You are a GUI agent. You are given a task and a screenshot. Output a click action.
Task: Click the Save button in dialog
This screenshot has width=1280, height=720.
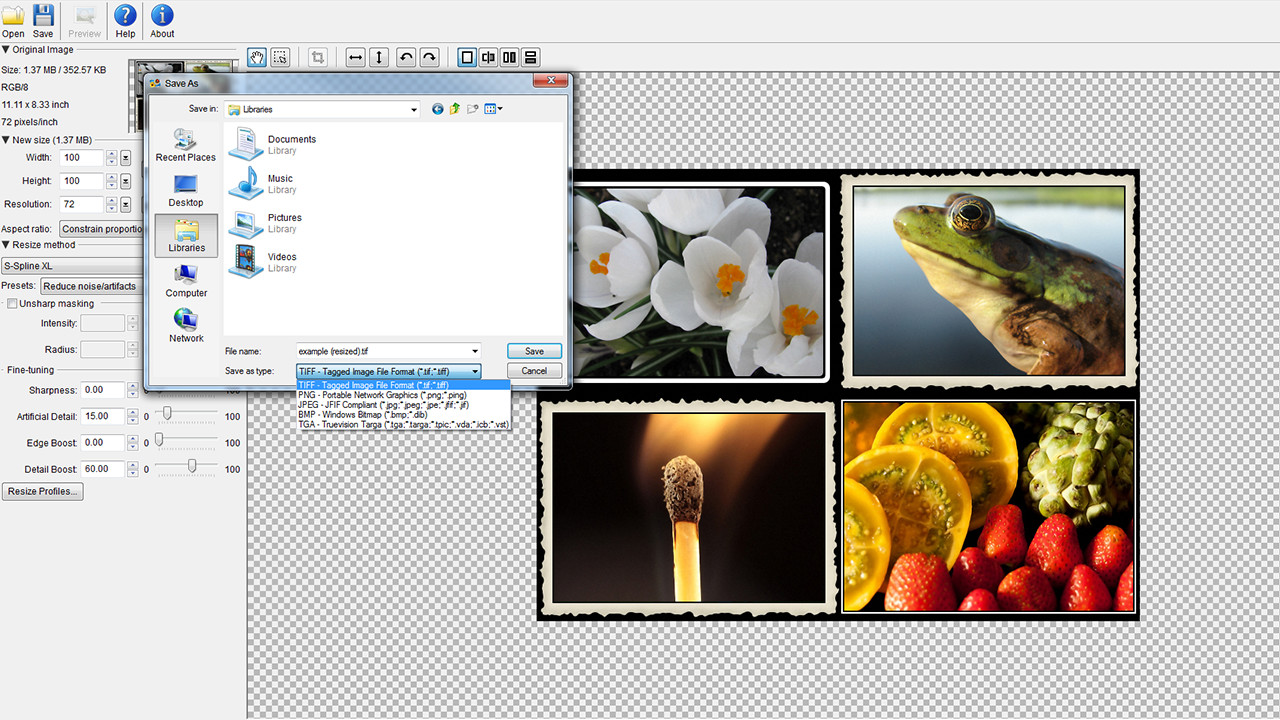tap(534, 351)
